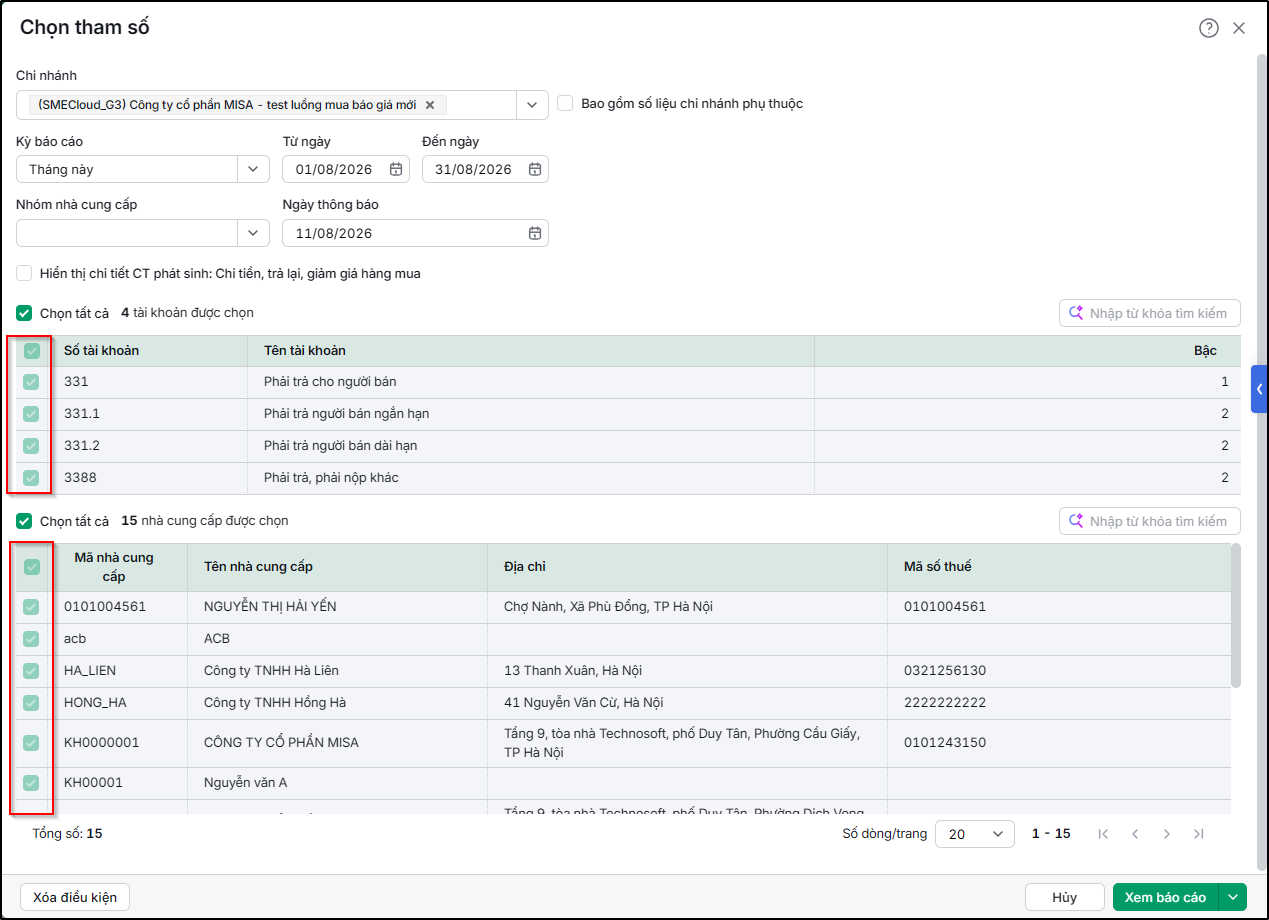Uncheck supplier HA_LIEN row checkbox
Viewport: 1269px width, 920px height.
pos(31,671)
